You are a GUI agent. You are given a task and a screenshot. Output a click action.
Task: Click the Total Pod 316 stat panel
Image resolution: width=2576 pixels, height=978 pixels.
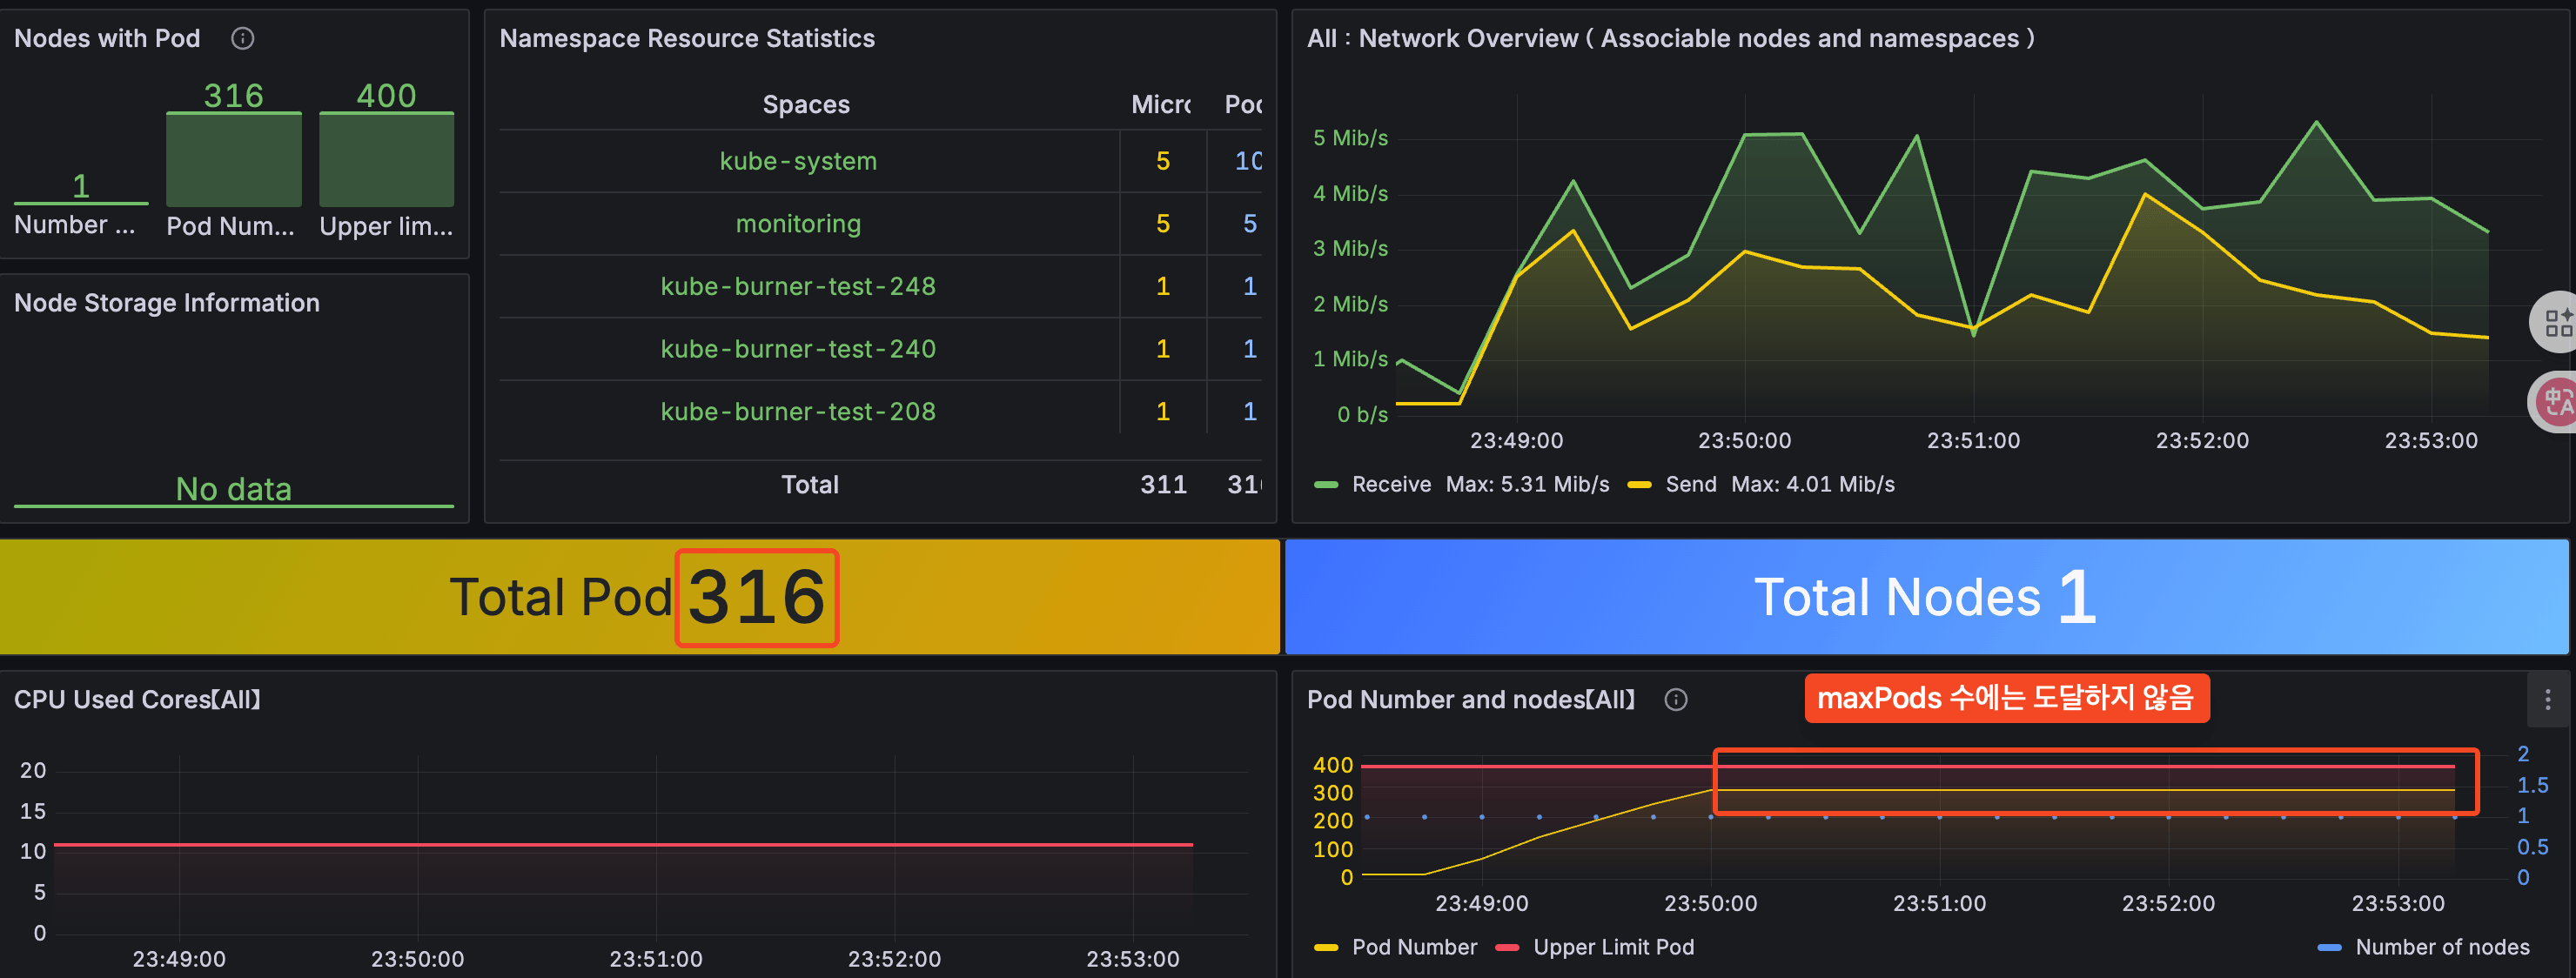639,597
